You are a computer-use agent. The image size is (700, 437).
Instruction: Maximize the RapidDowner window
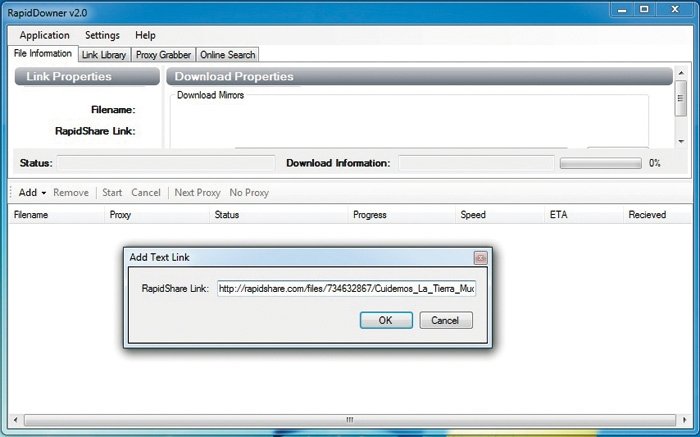coord(644,10)
